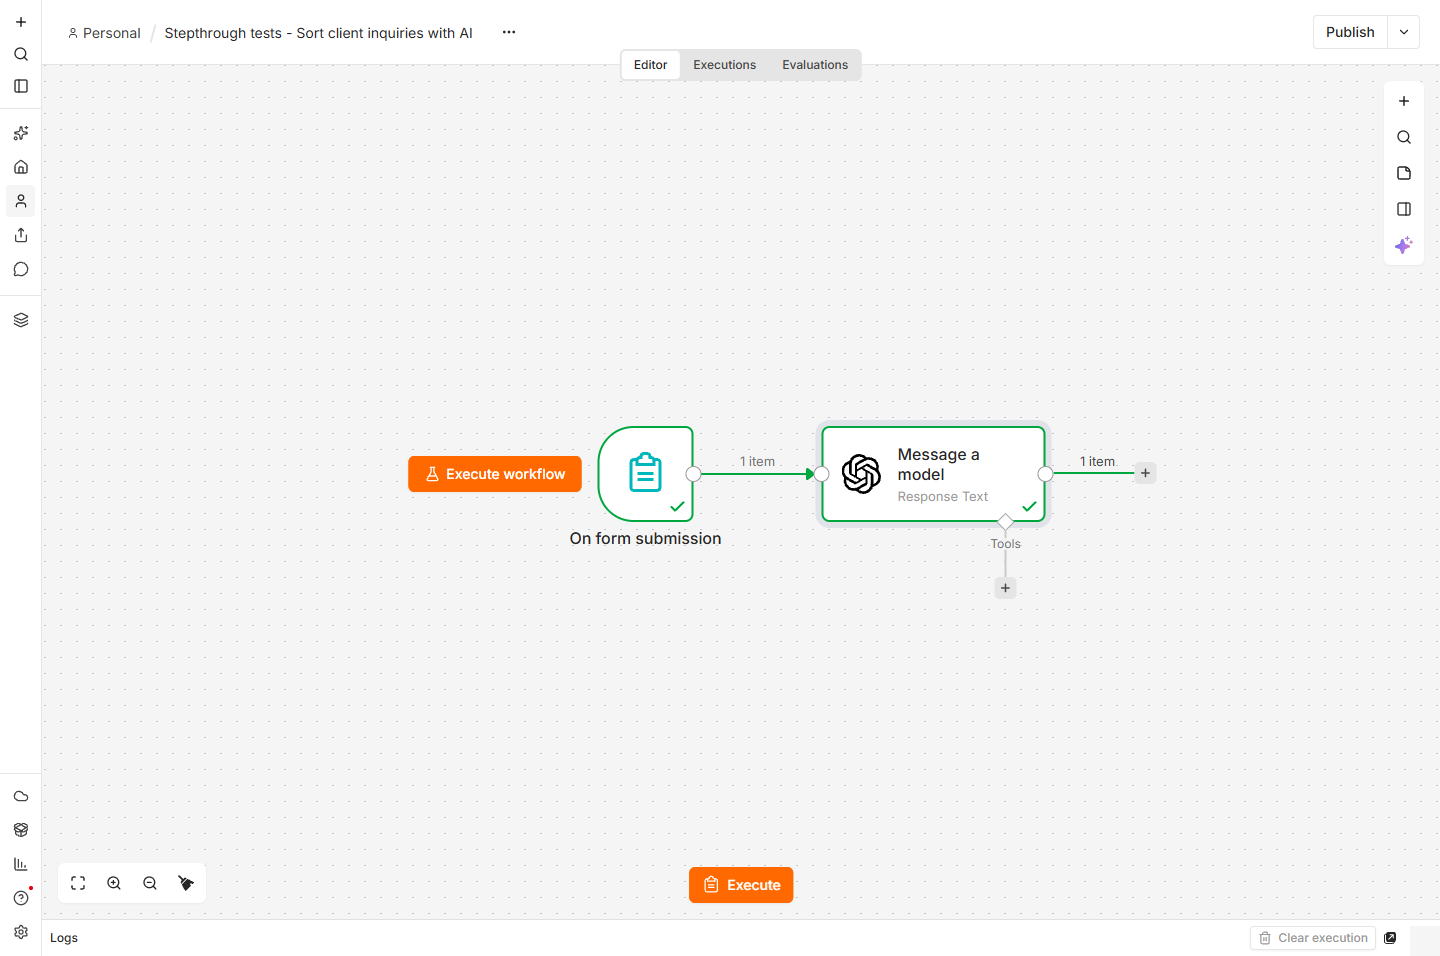This screenshot has height=956, width=1440.
Task: Click the '1 item' label before Message node
Action: point(757,461)
